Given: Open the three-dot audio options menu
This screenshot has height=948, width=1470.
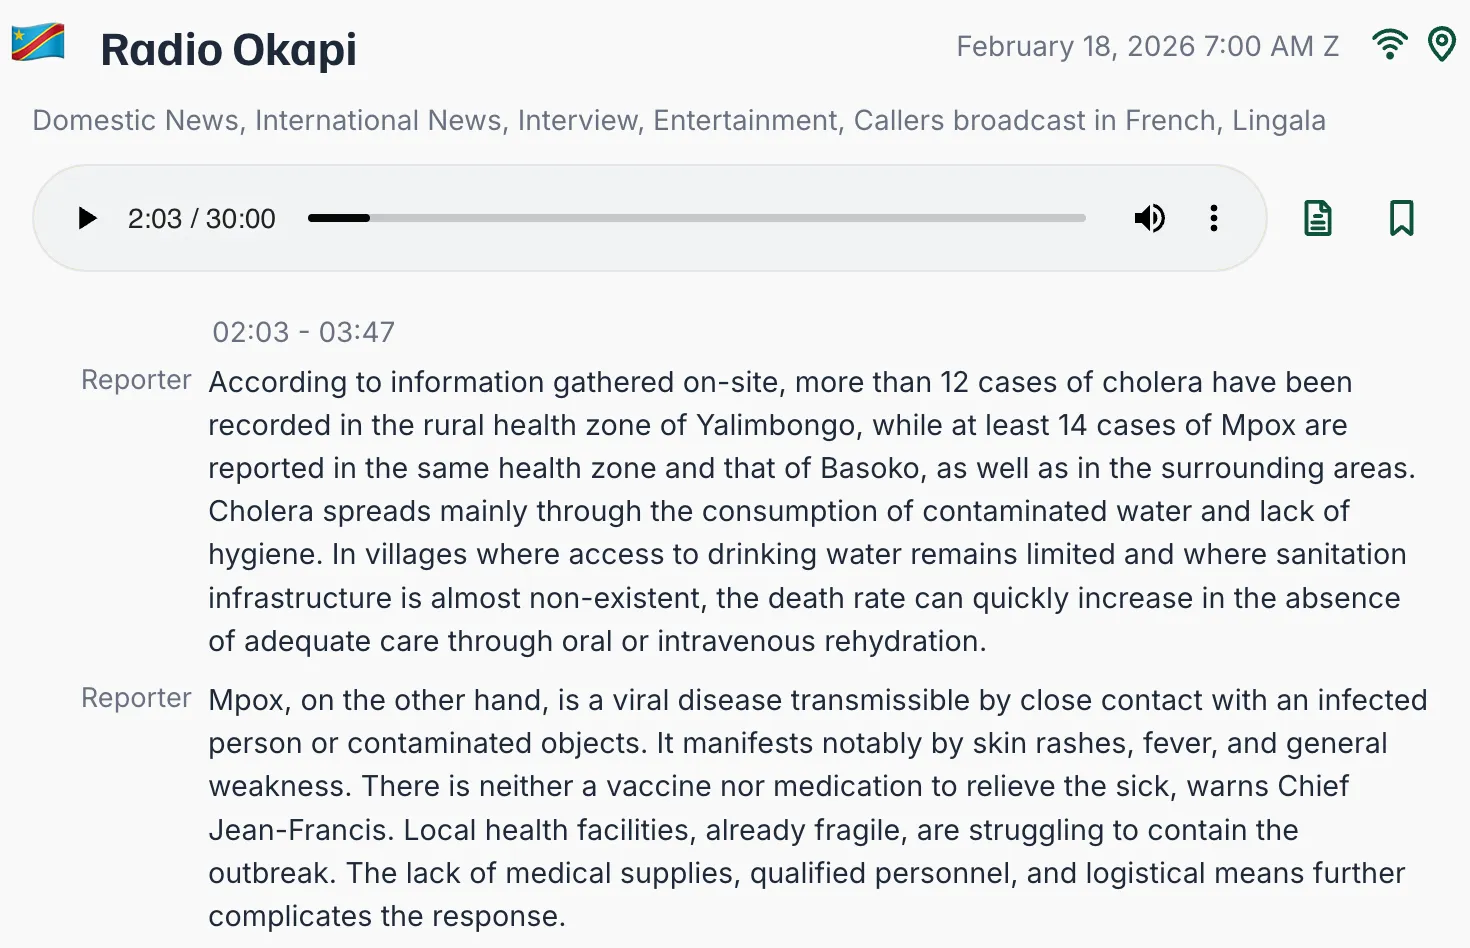Looking at the screenshot, I should click(x=1213, y=218).
